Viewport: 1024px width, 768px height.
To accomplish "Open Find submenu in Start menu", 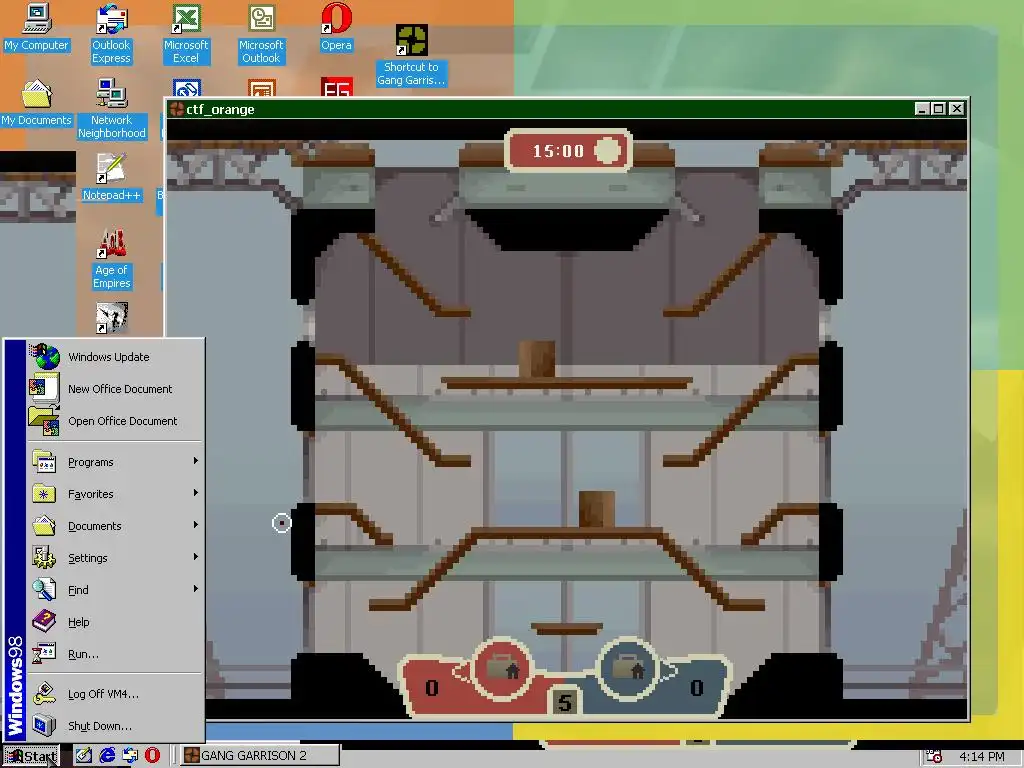I will coord(116,590).
